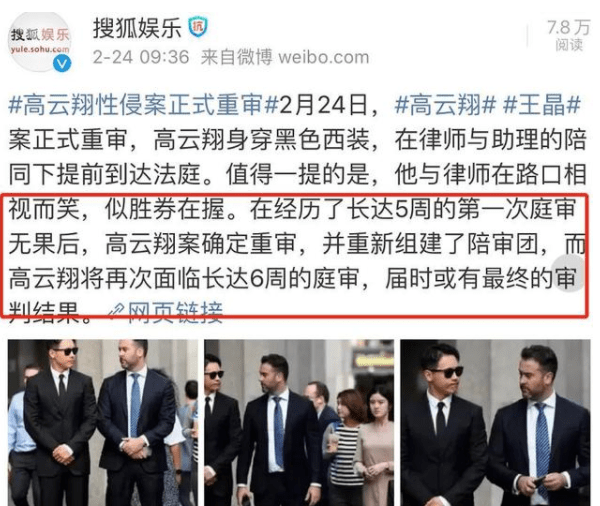600x506 pixels.
Task: Open the third photo thumbnail
Action: (495, 423)
